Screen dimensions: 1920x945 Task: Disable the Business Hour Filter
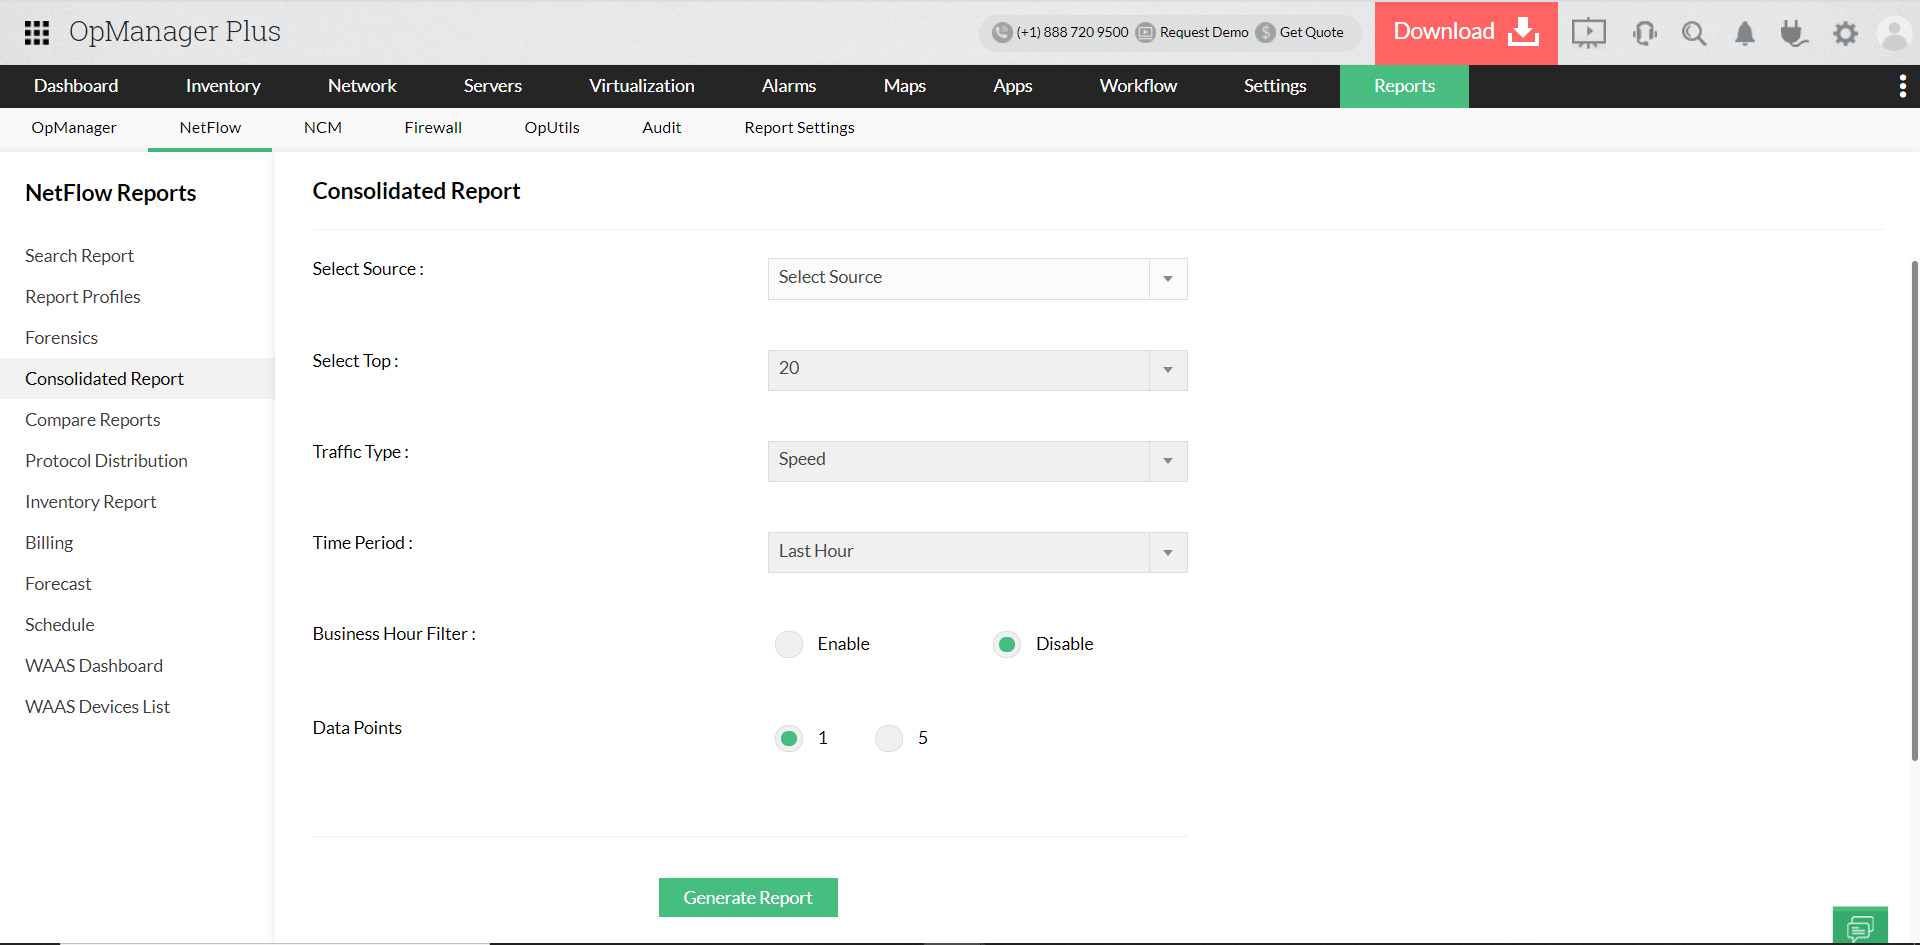1007,644
